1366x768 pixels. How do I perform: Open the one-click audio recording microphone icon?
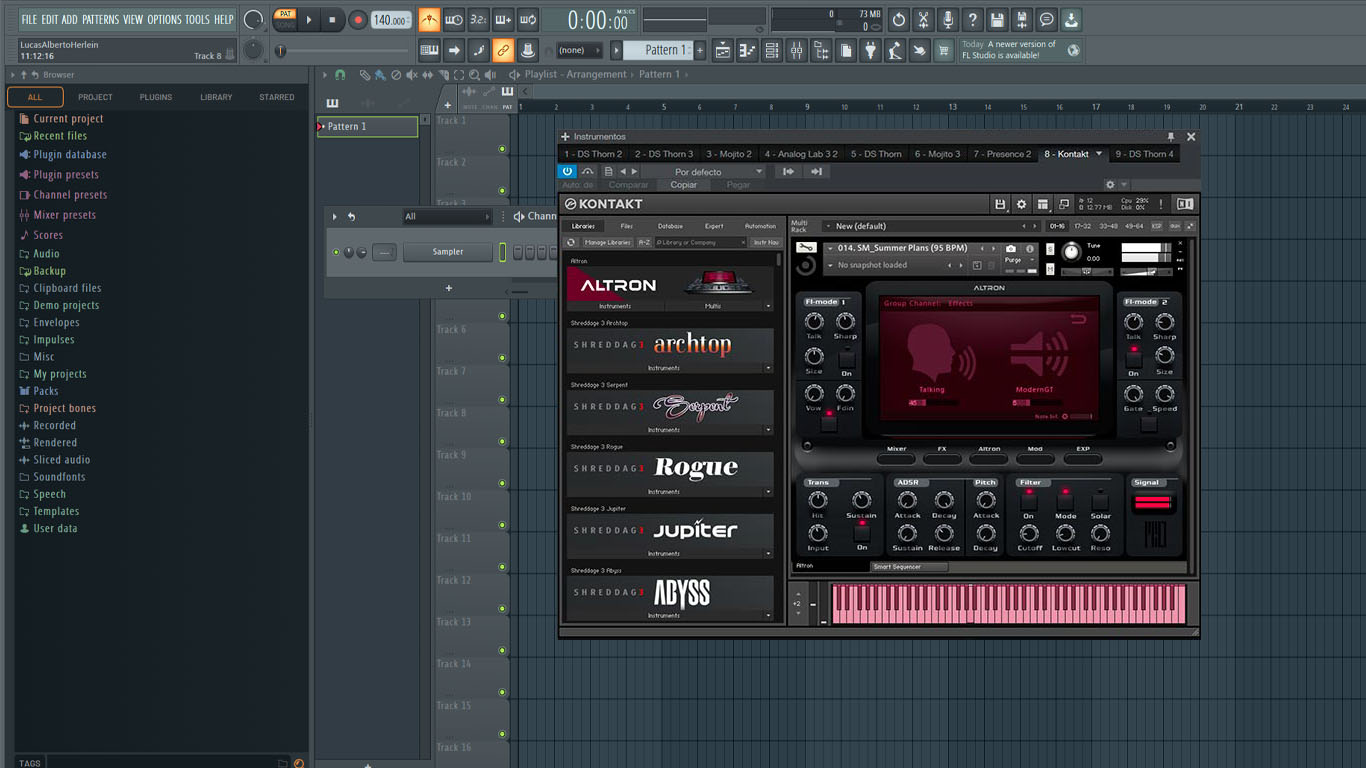[947, 20]
